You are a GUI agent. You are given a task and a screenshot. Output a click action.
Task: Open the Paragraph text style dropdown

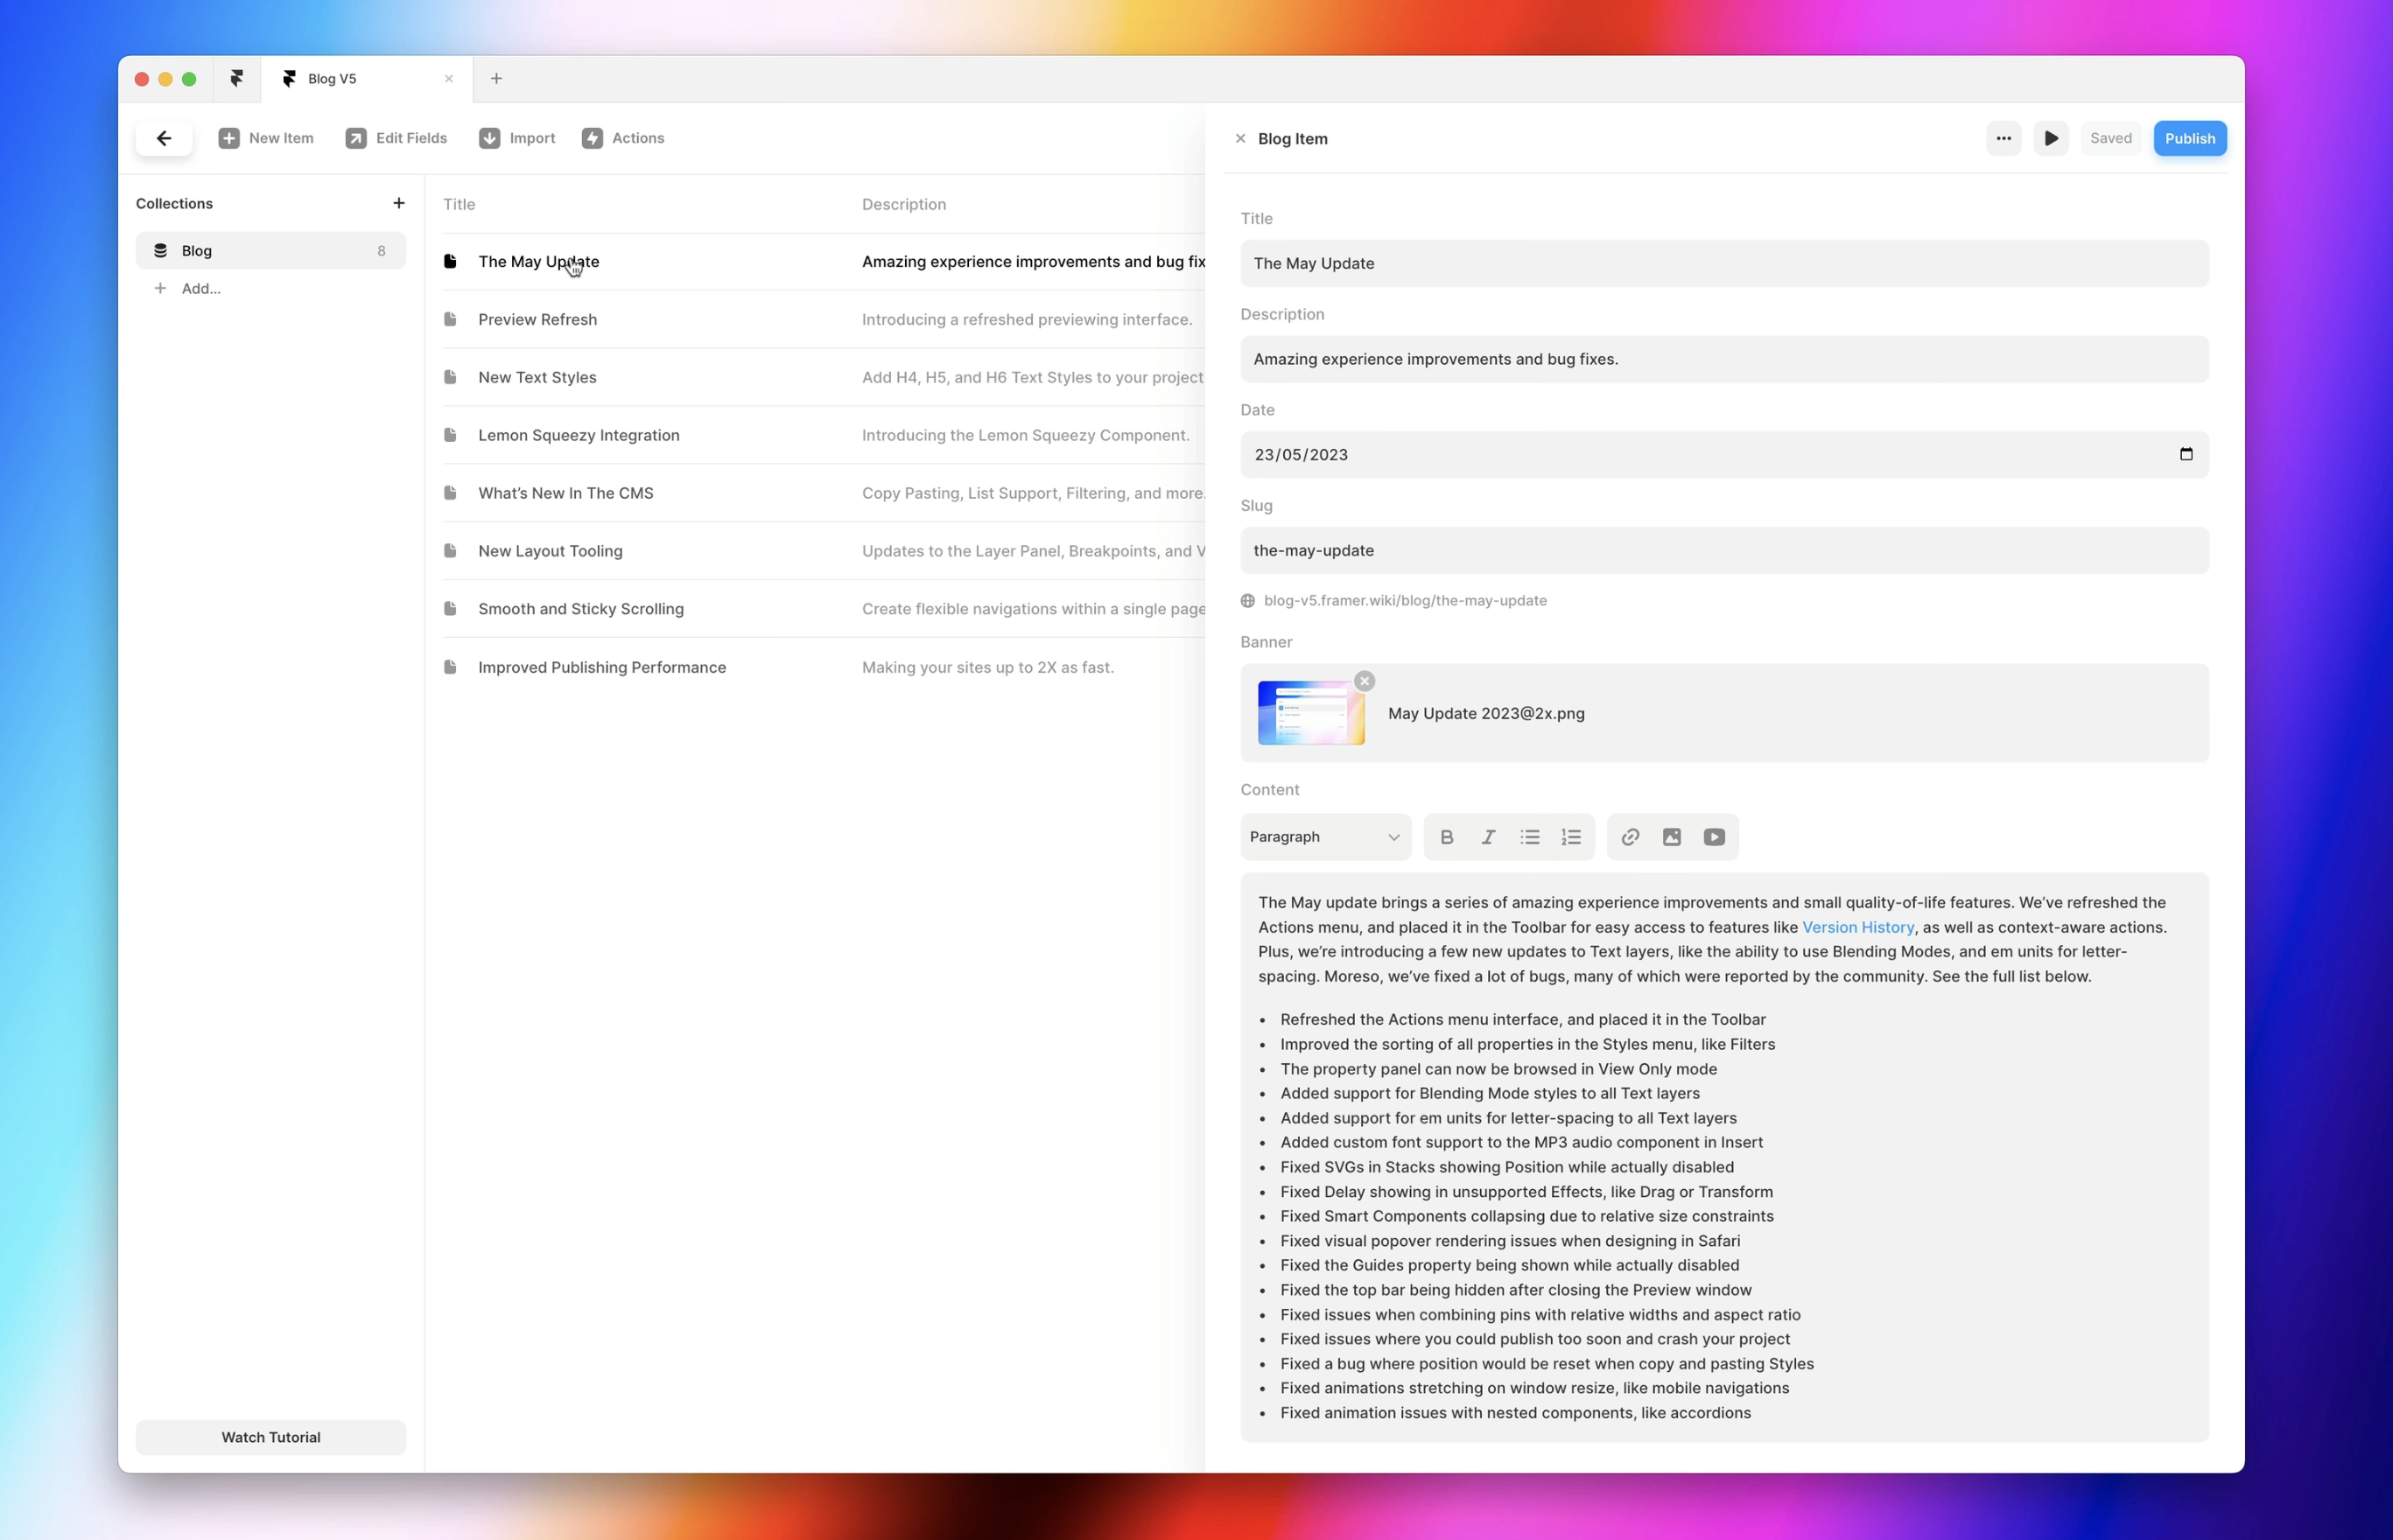pyautogui.click(x=1324, y=837)
